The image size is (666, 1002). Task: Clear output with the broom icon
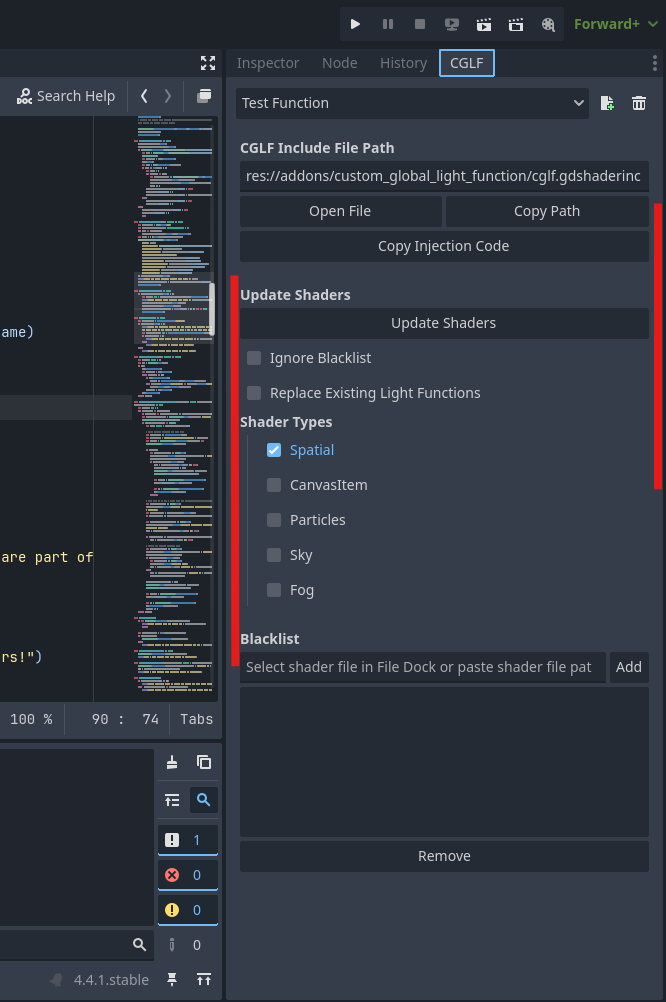172,762
